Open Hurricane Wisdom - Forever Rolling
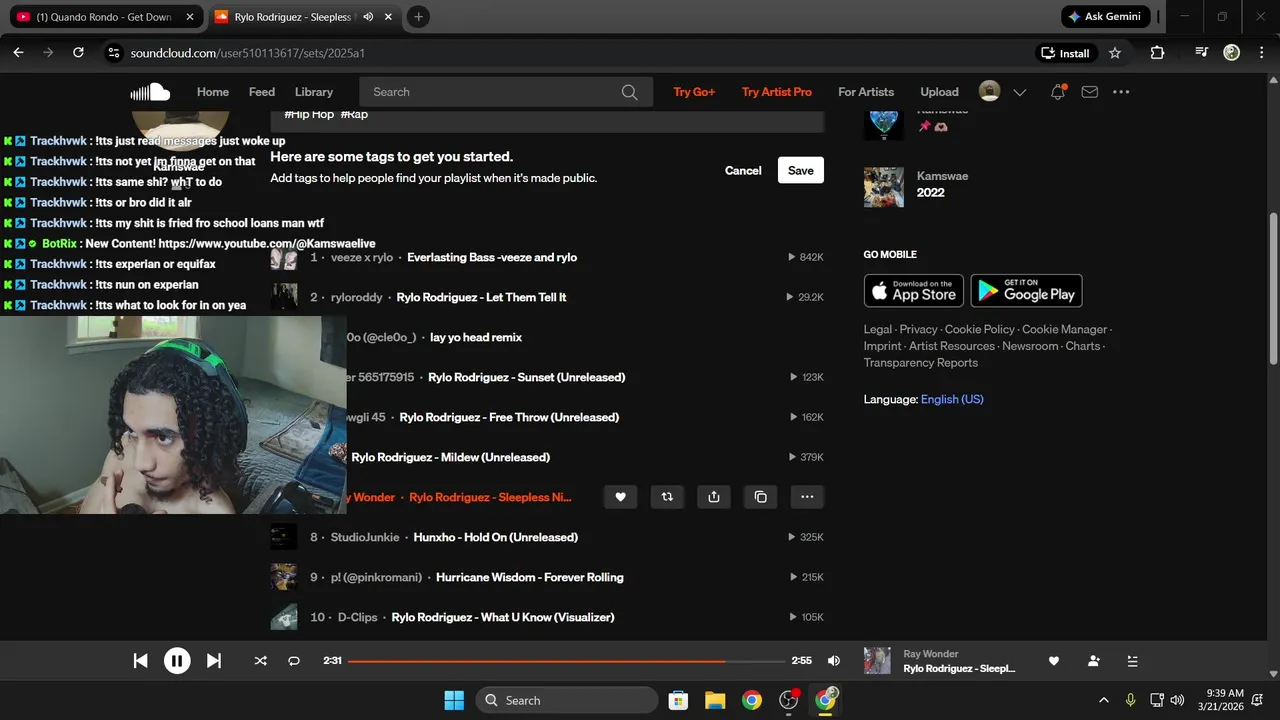 pyautogui.click(x=530, y=577)
